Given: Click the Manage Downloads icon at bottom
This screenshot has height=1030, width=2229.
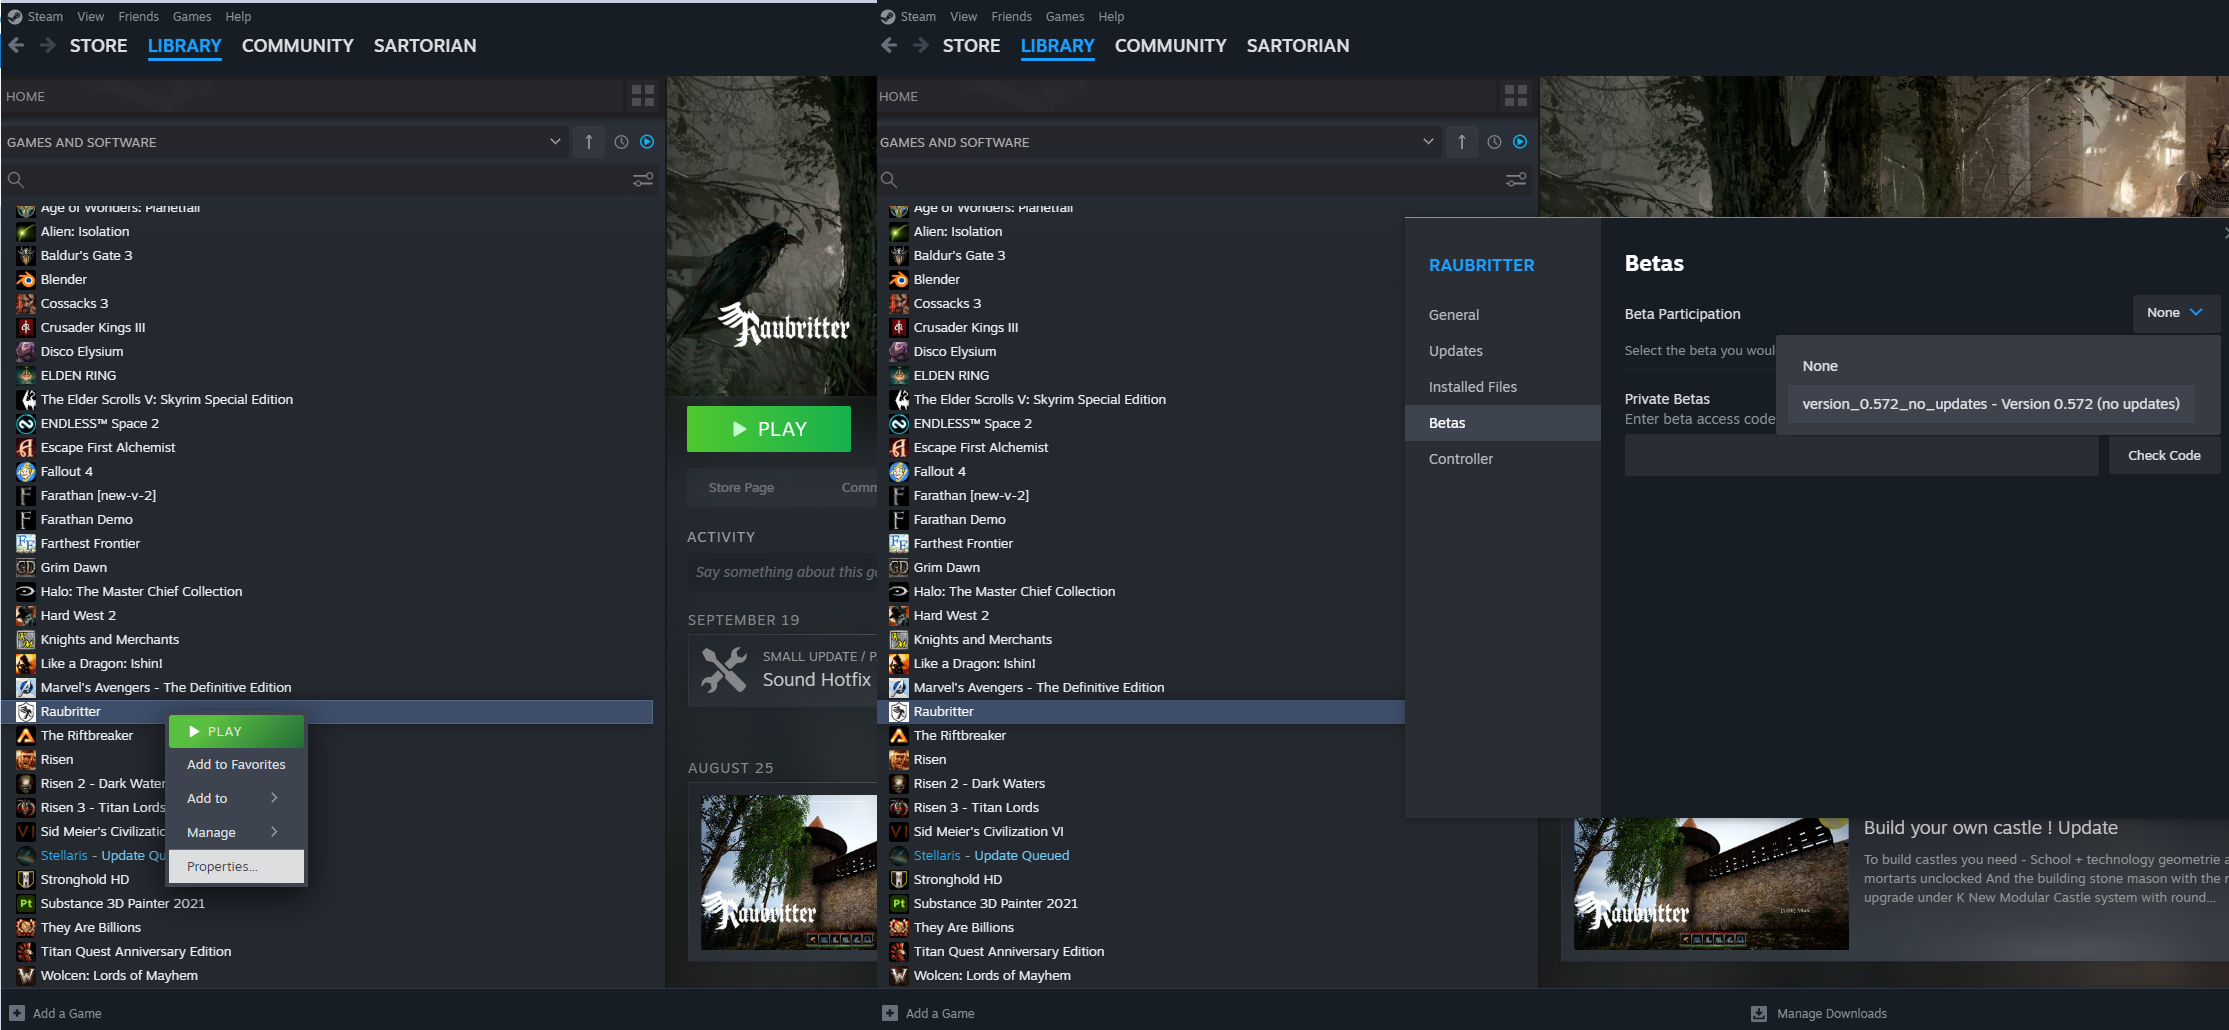Looking at the screenshot, I should pos(1759,1013).
